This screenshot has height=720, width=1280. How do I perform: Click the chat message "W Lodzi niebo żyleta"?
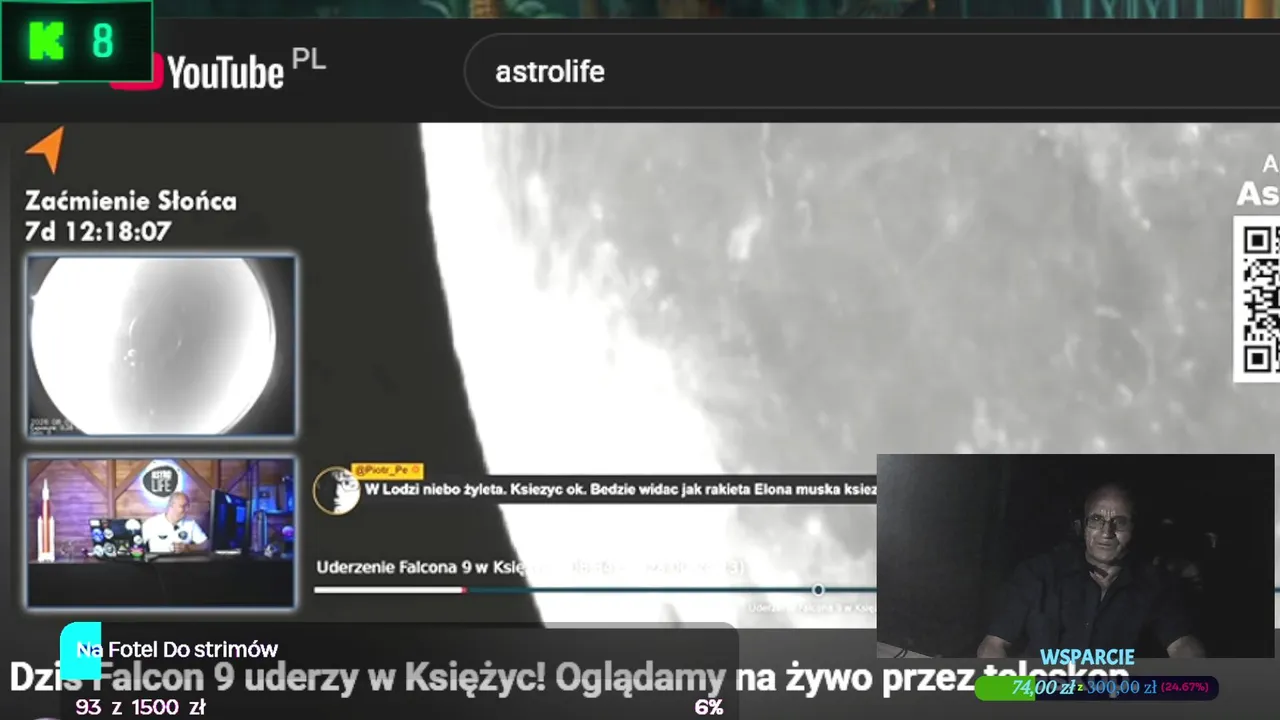(620, 489)
